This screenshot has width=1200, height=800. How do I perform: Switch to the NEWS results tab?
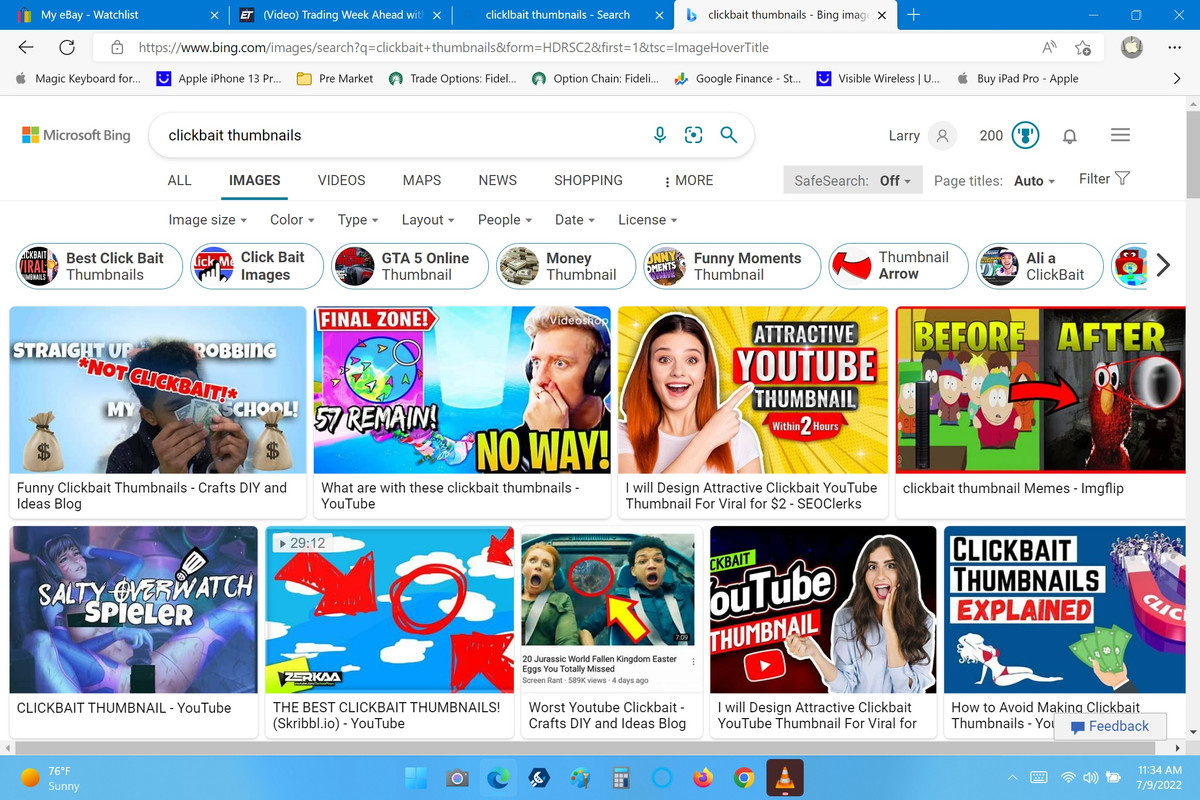tap(498, 181)
